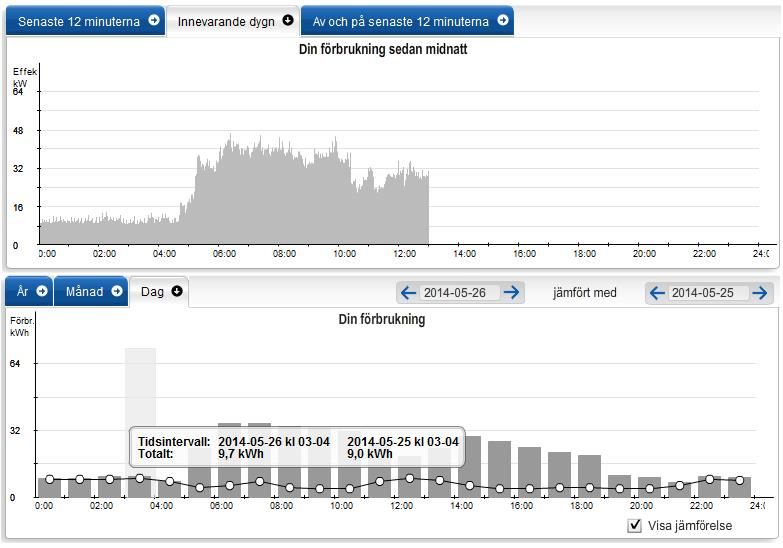
Task: Click the Visa jämförelse label text
Action: point(690,526)
